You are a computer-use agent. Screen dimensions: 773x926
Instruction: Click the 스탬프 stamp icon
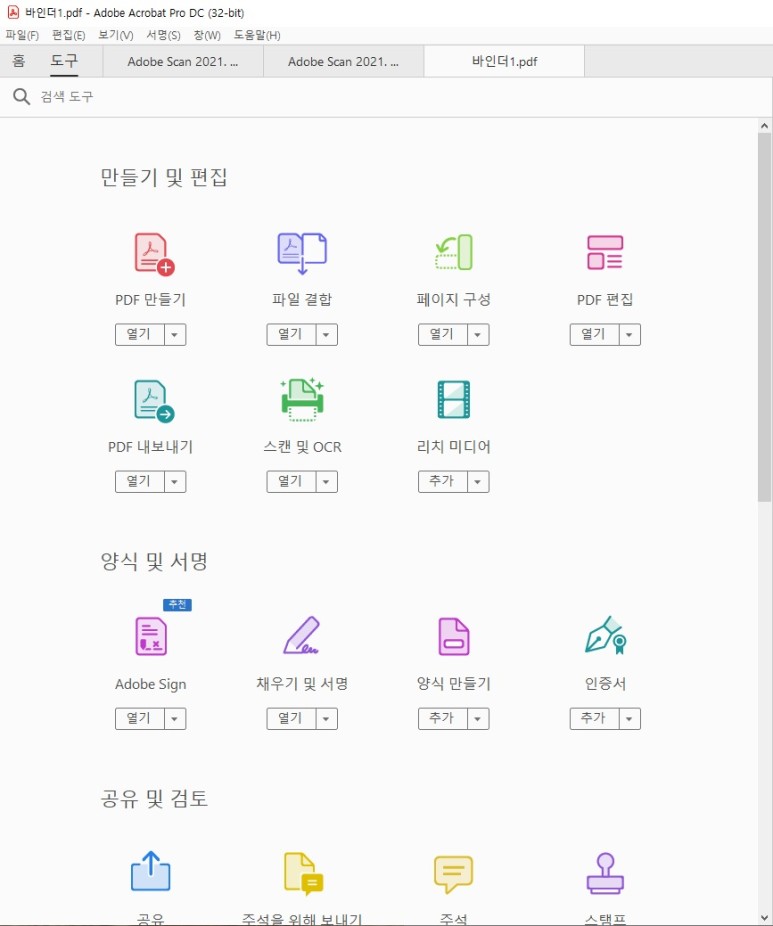(605, 873)
